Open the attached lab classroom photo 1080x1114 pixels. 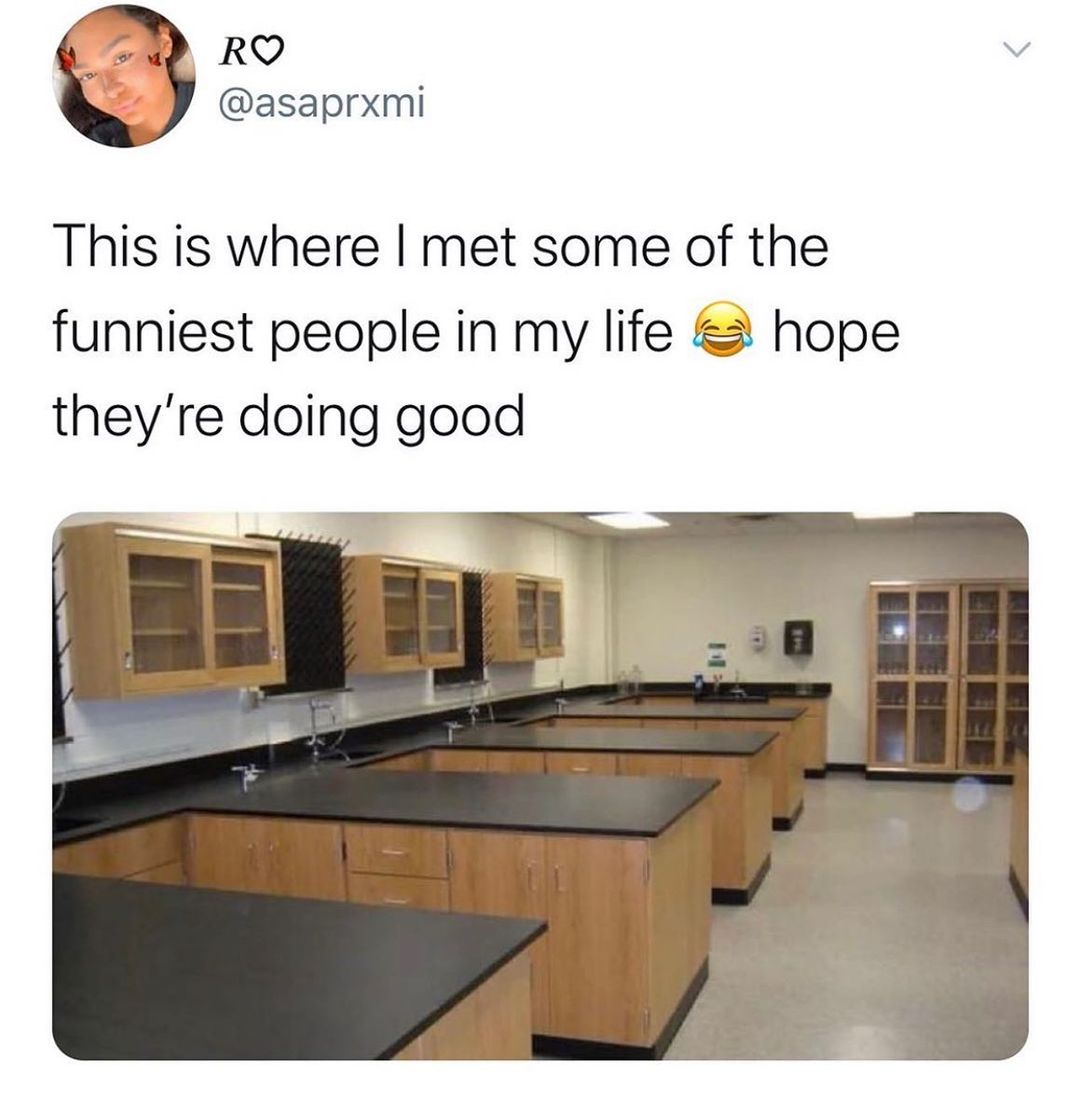click(540, 786)
